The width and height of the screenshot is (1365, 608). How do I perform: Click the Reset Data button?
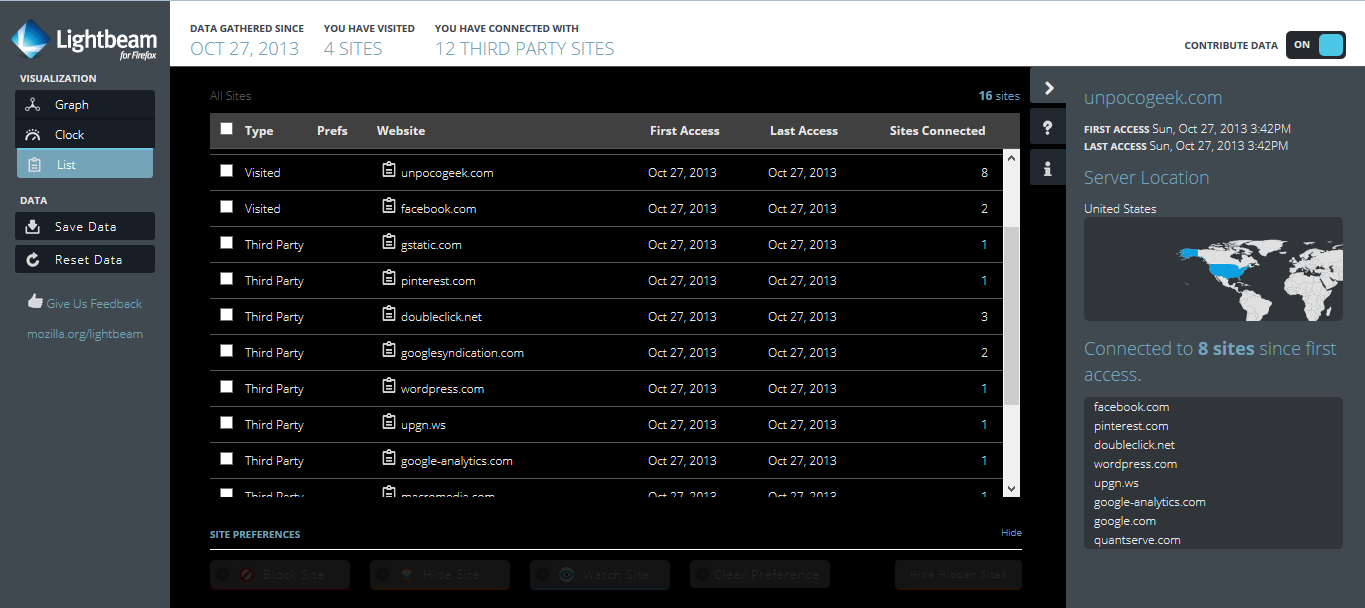(85, 260)
